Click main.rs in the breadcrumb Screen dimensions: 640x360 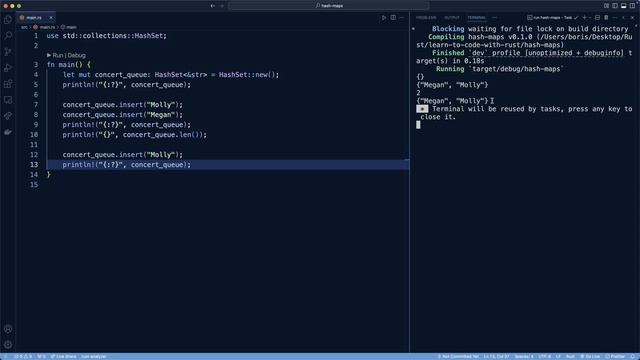click(47, 27)
